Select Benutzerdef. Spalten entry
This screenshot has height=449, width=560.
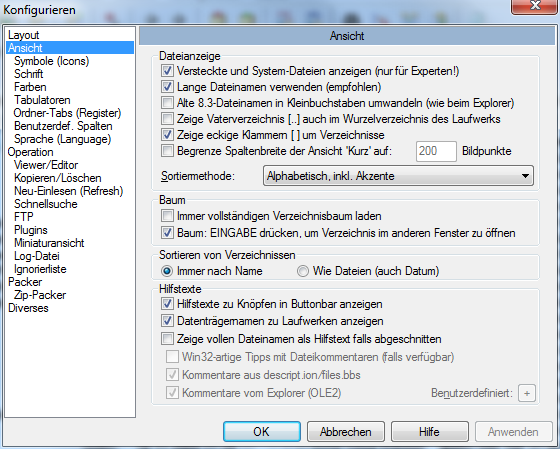(63, 126)
